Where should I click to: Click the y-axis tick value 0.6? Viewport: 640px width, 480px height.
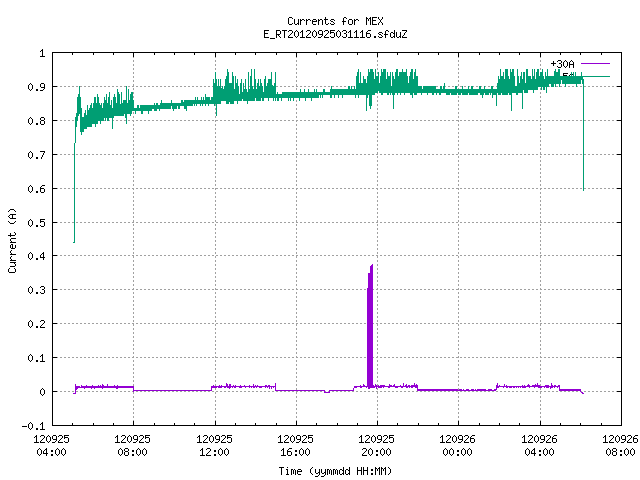(36, 189)
